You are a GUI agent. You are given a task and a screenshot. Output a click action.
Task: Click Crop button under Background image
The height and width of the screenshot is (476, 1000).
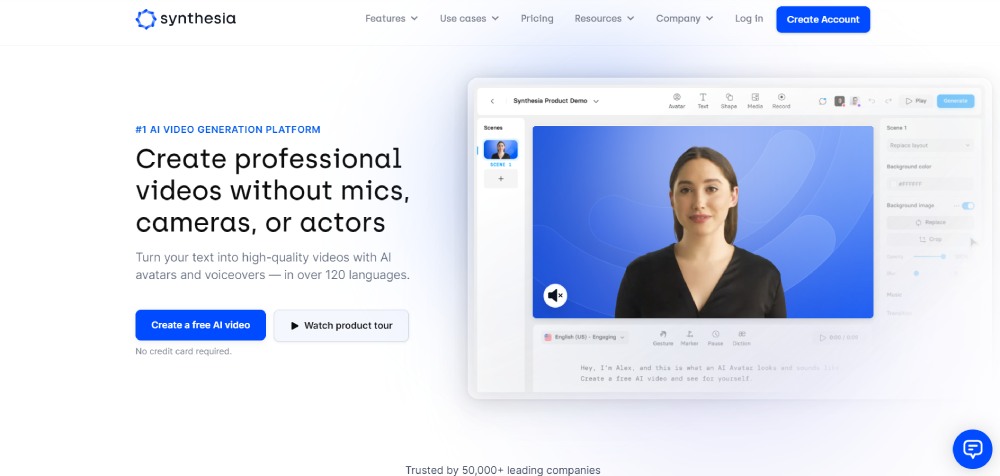click(930, 239)
